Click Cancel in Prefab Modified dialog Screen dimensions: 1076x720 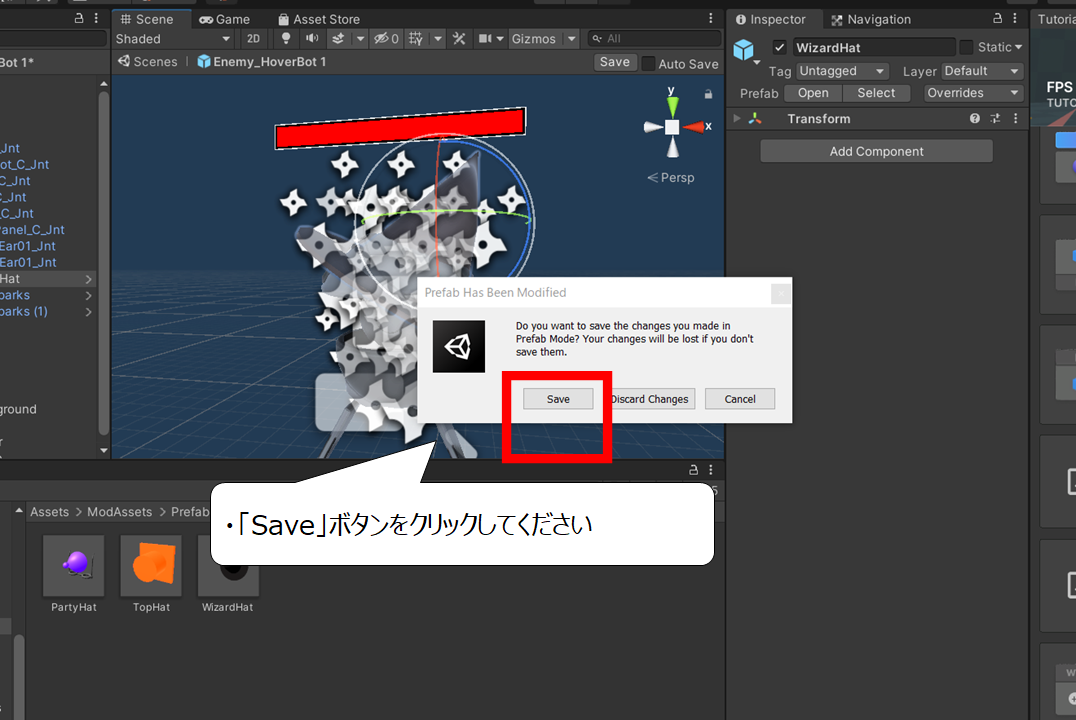[740, 399]
